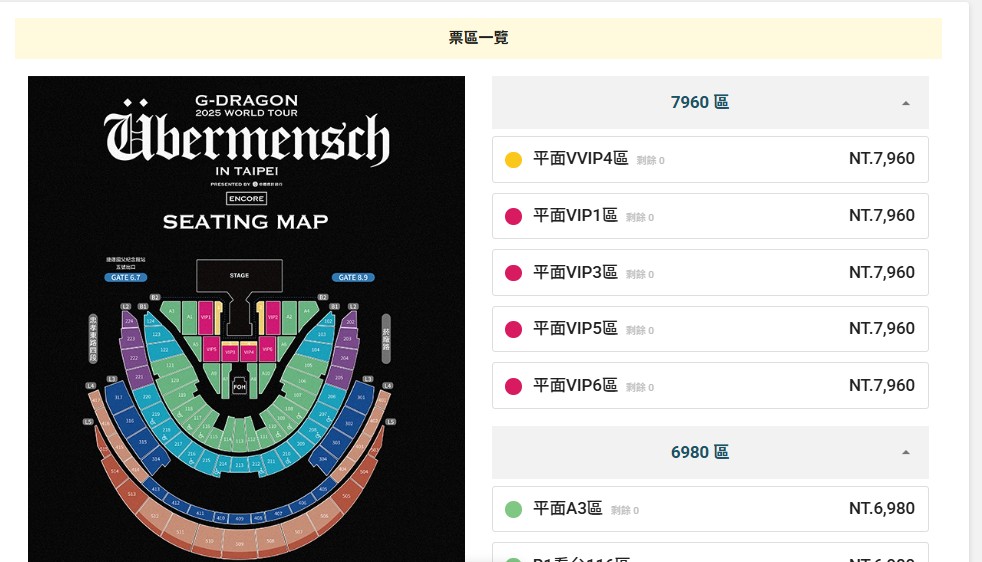Screen dimensions: 982x562
Task: Choose the 平面VIP3區 ticket area
Action: tap(710, 273)
